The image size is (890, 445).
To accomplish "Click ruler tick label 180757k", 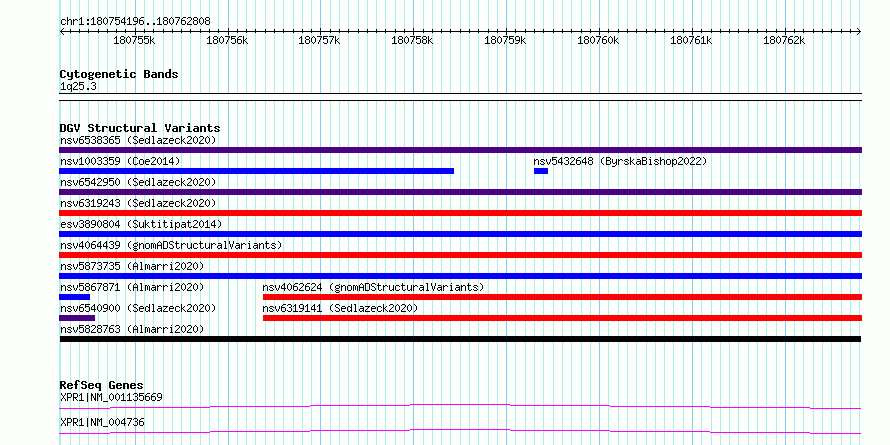I will point(320,40).
